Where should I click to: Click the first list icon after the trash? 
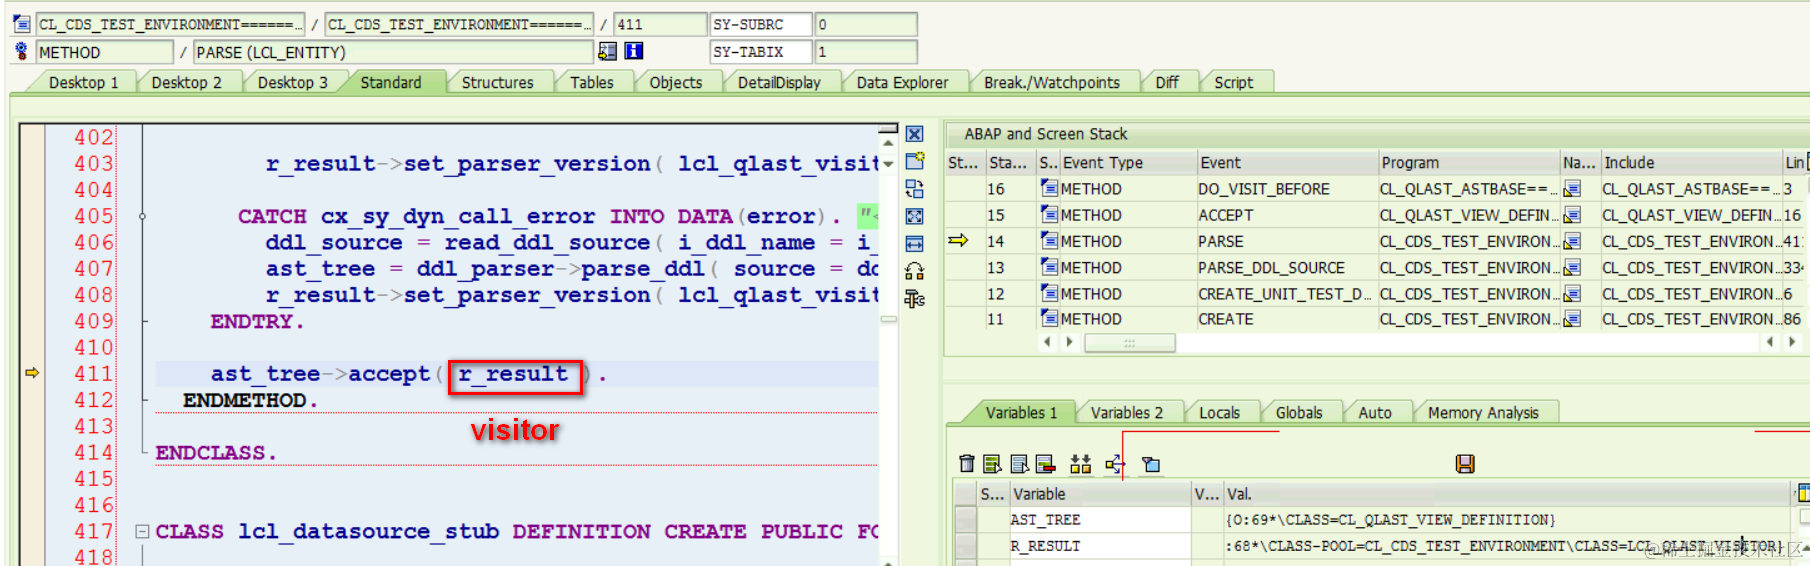point(992,464)
